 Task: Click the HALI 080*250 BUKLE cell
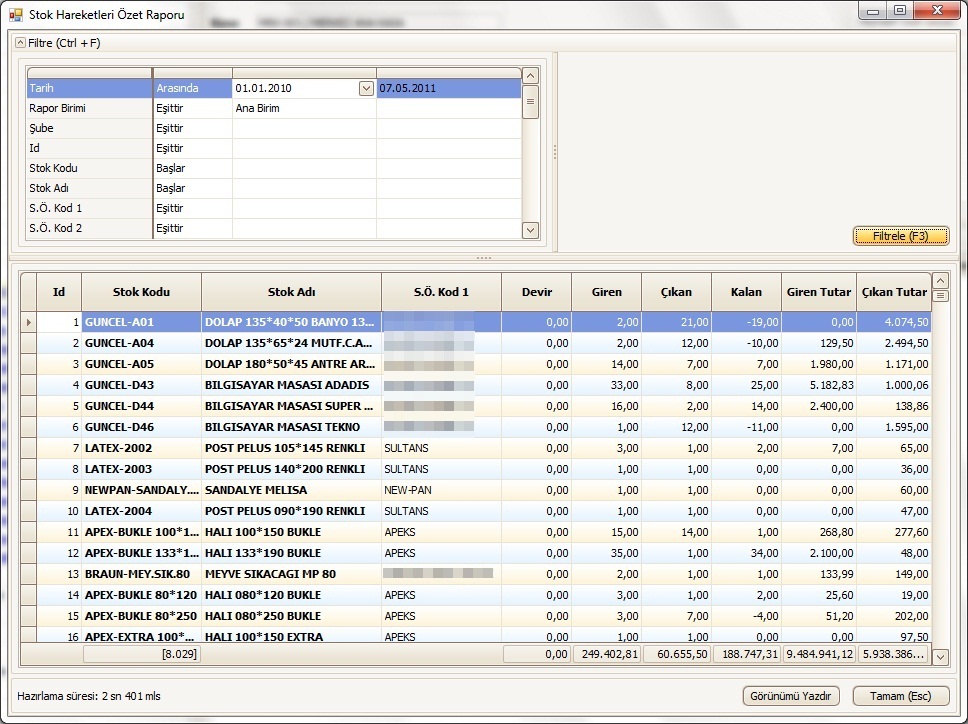tap(291, 616)
